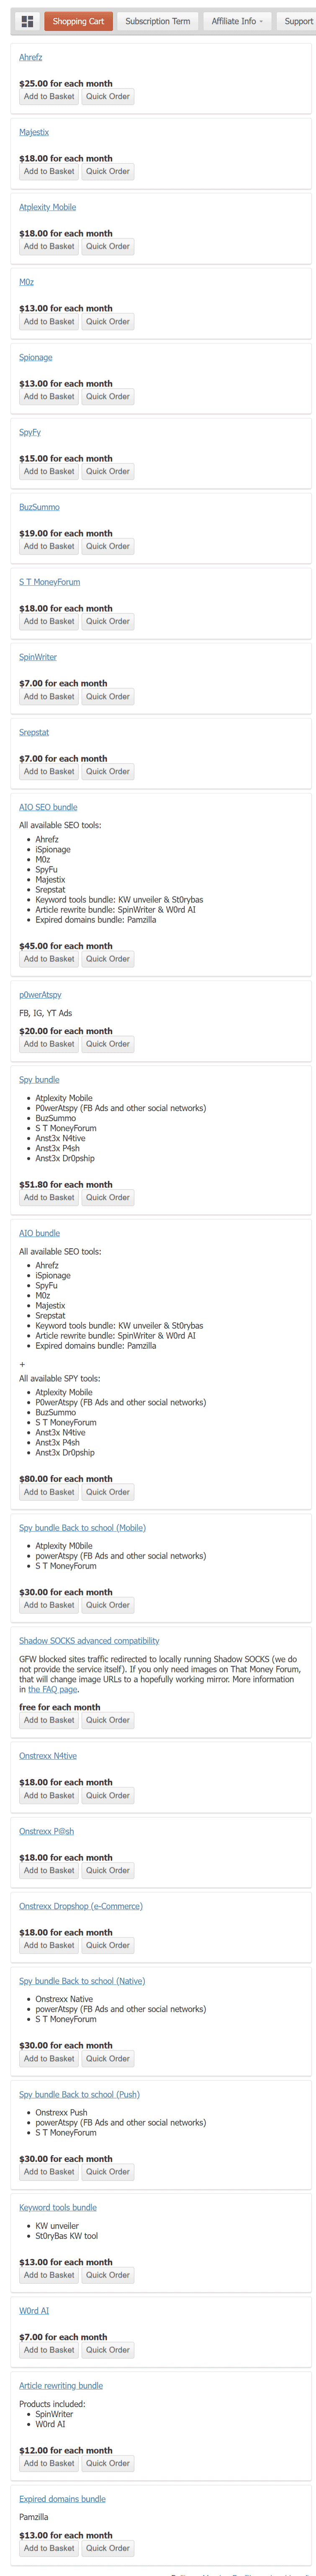Open the Spy bundle link
The height and width of the screenshot is (2576, 316).
[39, 1080]
